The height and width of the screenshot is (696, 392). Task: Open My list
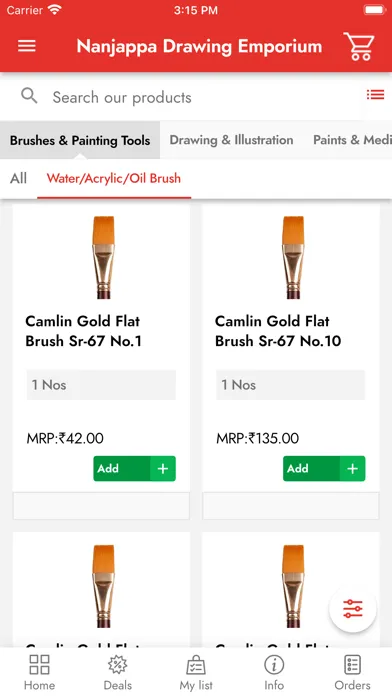[x=196, y=672]
